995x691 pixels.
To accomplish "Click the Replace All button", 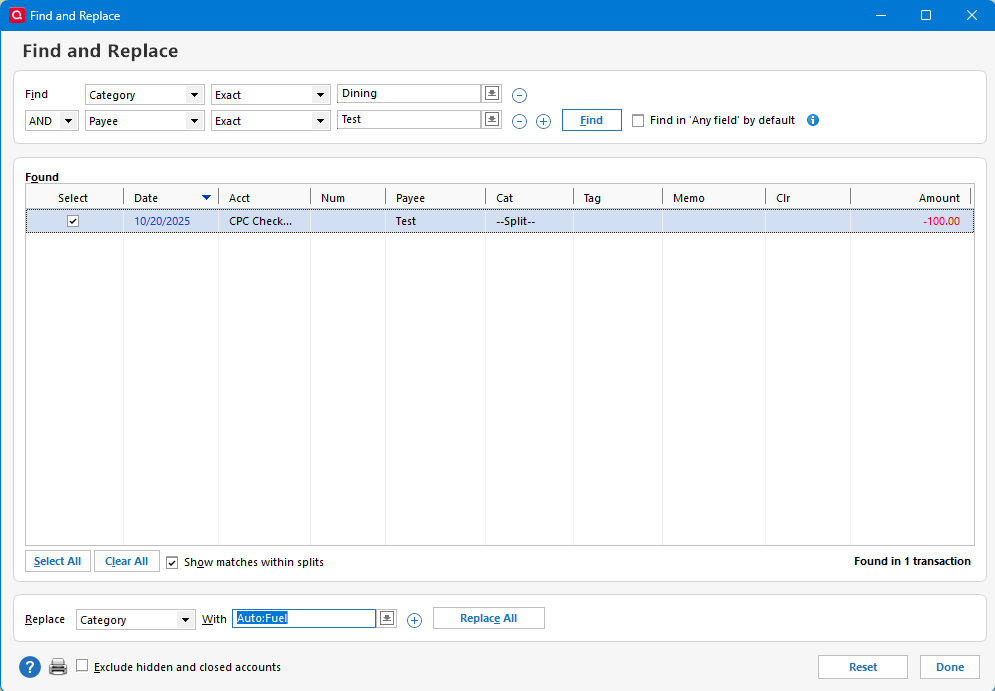I will (489, 618).
